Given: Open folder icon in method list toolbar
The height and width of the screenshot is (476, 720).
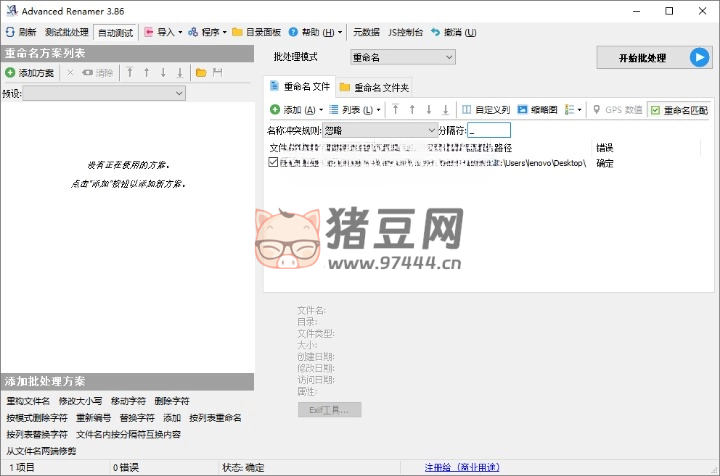Looking at the screenshot, I should click(x=201, y=73).
